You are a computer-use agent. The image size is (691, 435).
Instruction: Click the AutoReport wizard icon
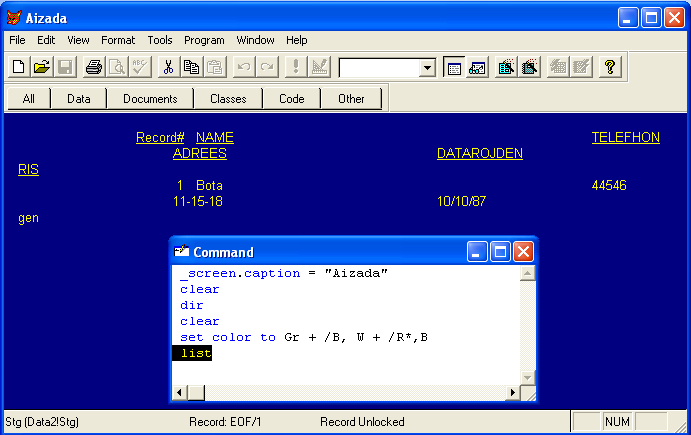pyautogui.click(x=581, y=67)
